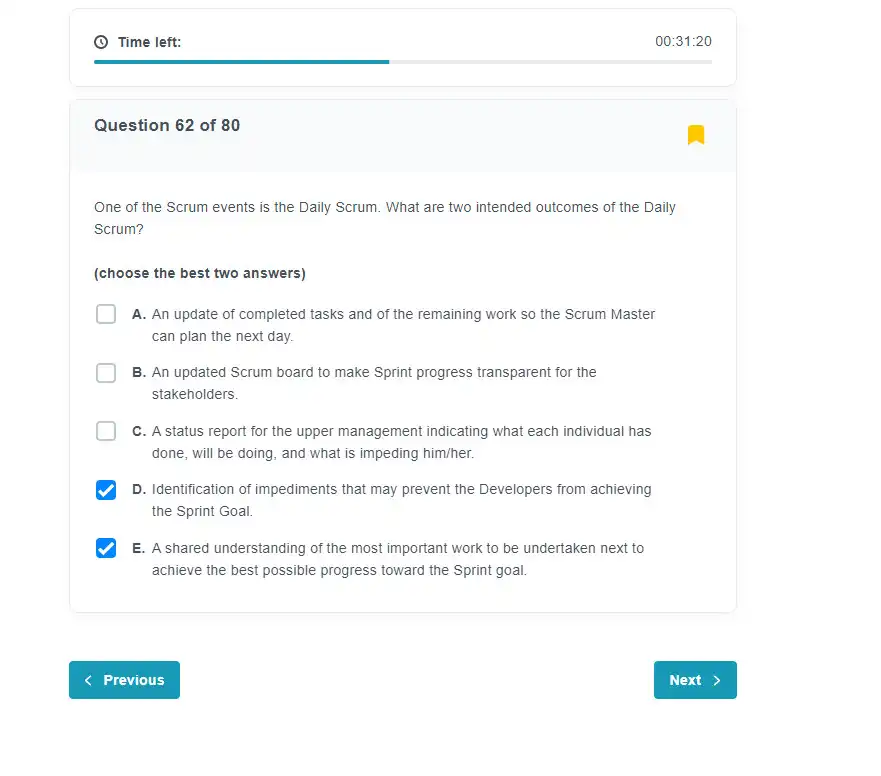Click the time remaining progress bar
Viewport: 881px width, 776px height.
coord(403,62)
